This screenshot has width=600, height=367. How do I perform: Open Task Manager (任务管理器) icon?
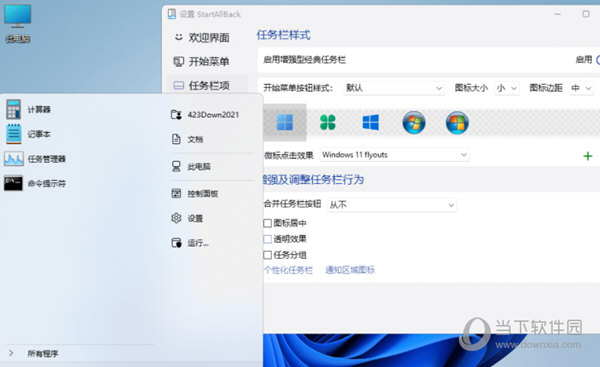pyautogui.click(x=14, y=159)
